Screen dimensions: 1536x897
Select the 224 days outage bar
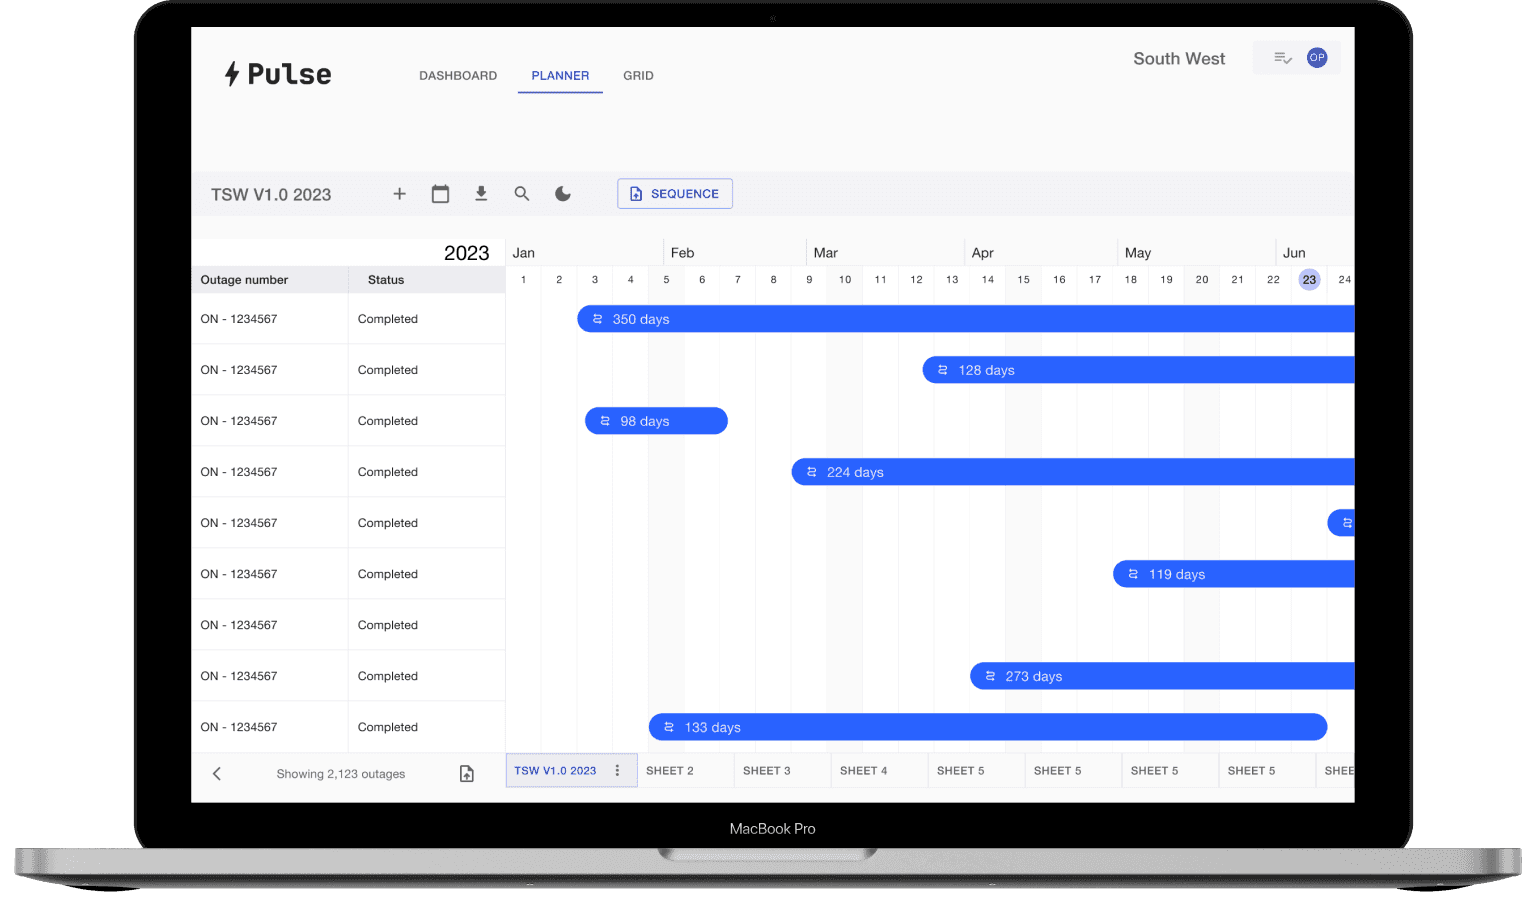point(1073,472)
